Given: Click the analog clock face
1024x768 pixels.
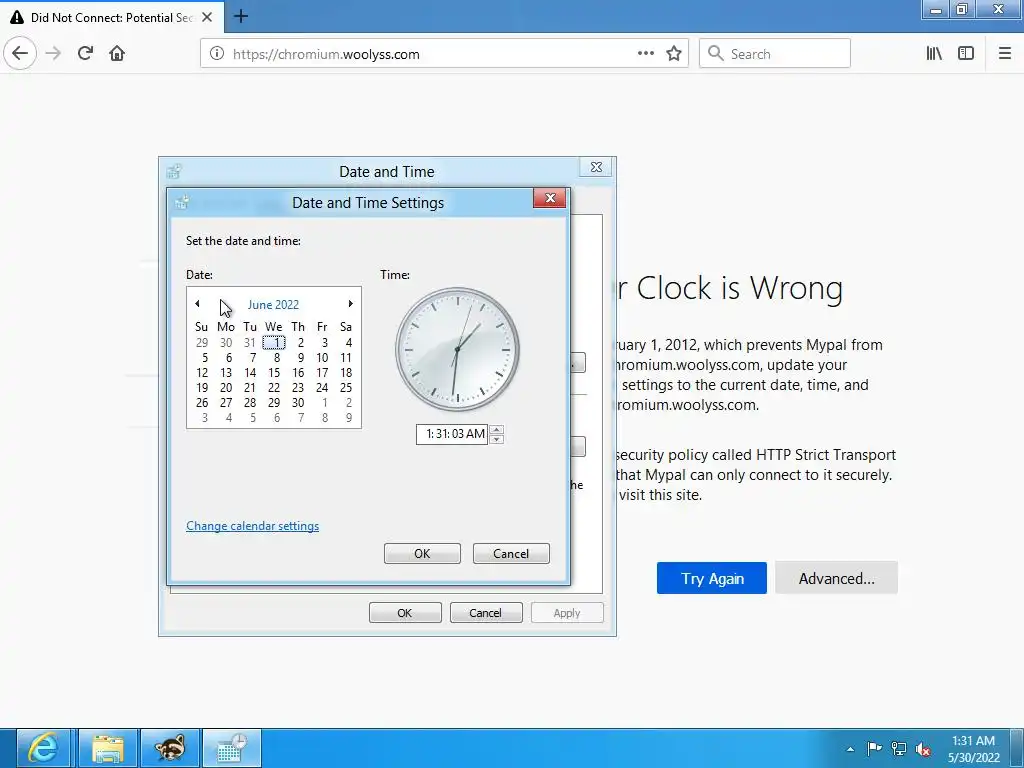Looking at the screenshot, I should (457, 349).
